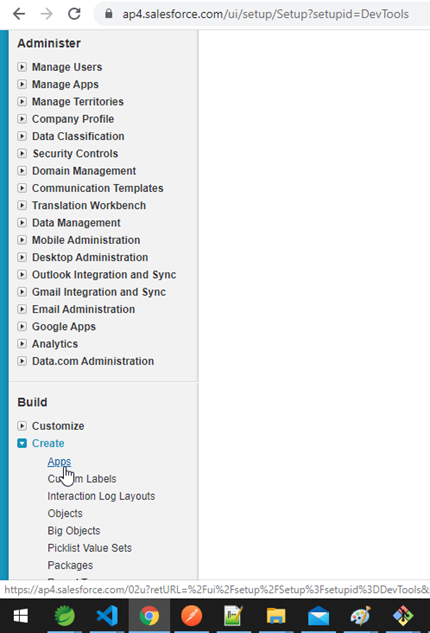Click the browser back arrow

point(19,14)
